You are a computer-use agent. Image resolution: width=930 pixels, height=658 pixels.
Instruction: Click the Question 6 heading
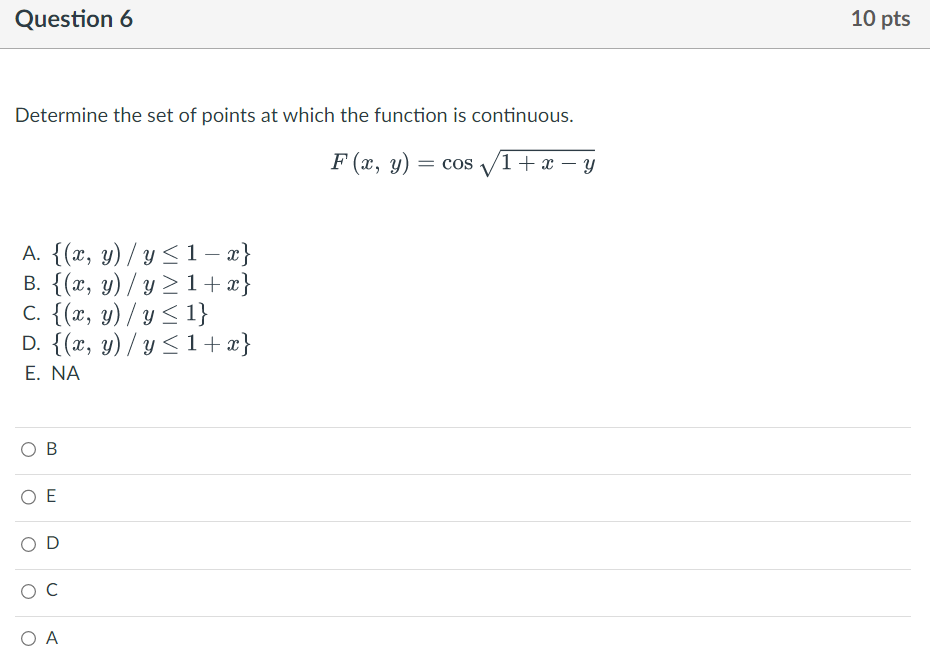click(x=74, y=18)
